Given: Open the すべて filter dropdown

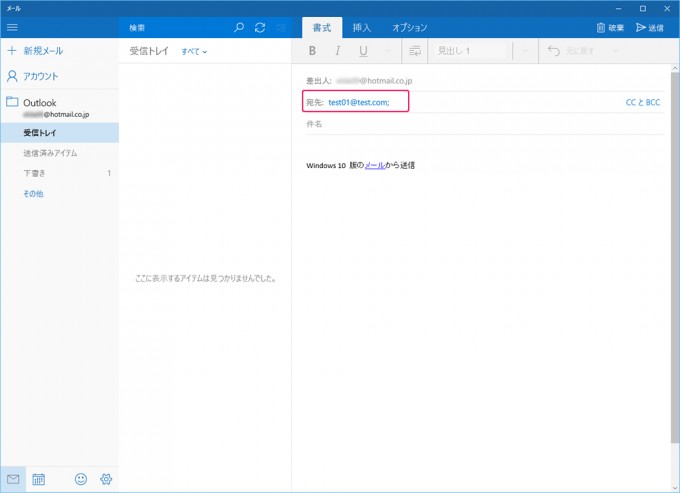Looking at the screenshot, I should (x=194, y=51).
